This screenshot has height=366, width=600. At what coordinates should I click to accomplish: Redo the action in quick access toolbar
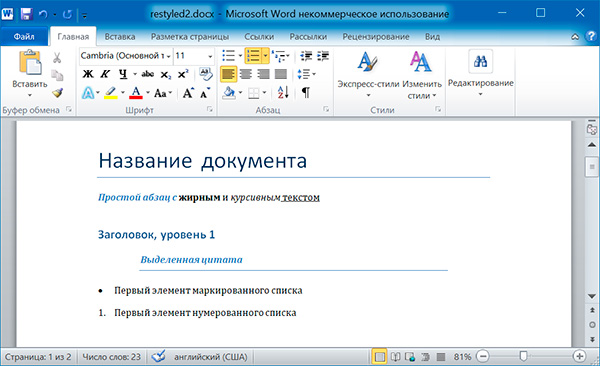[x=67, y=15]
